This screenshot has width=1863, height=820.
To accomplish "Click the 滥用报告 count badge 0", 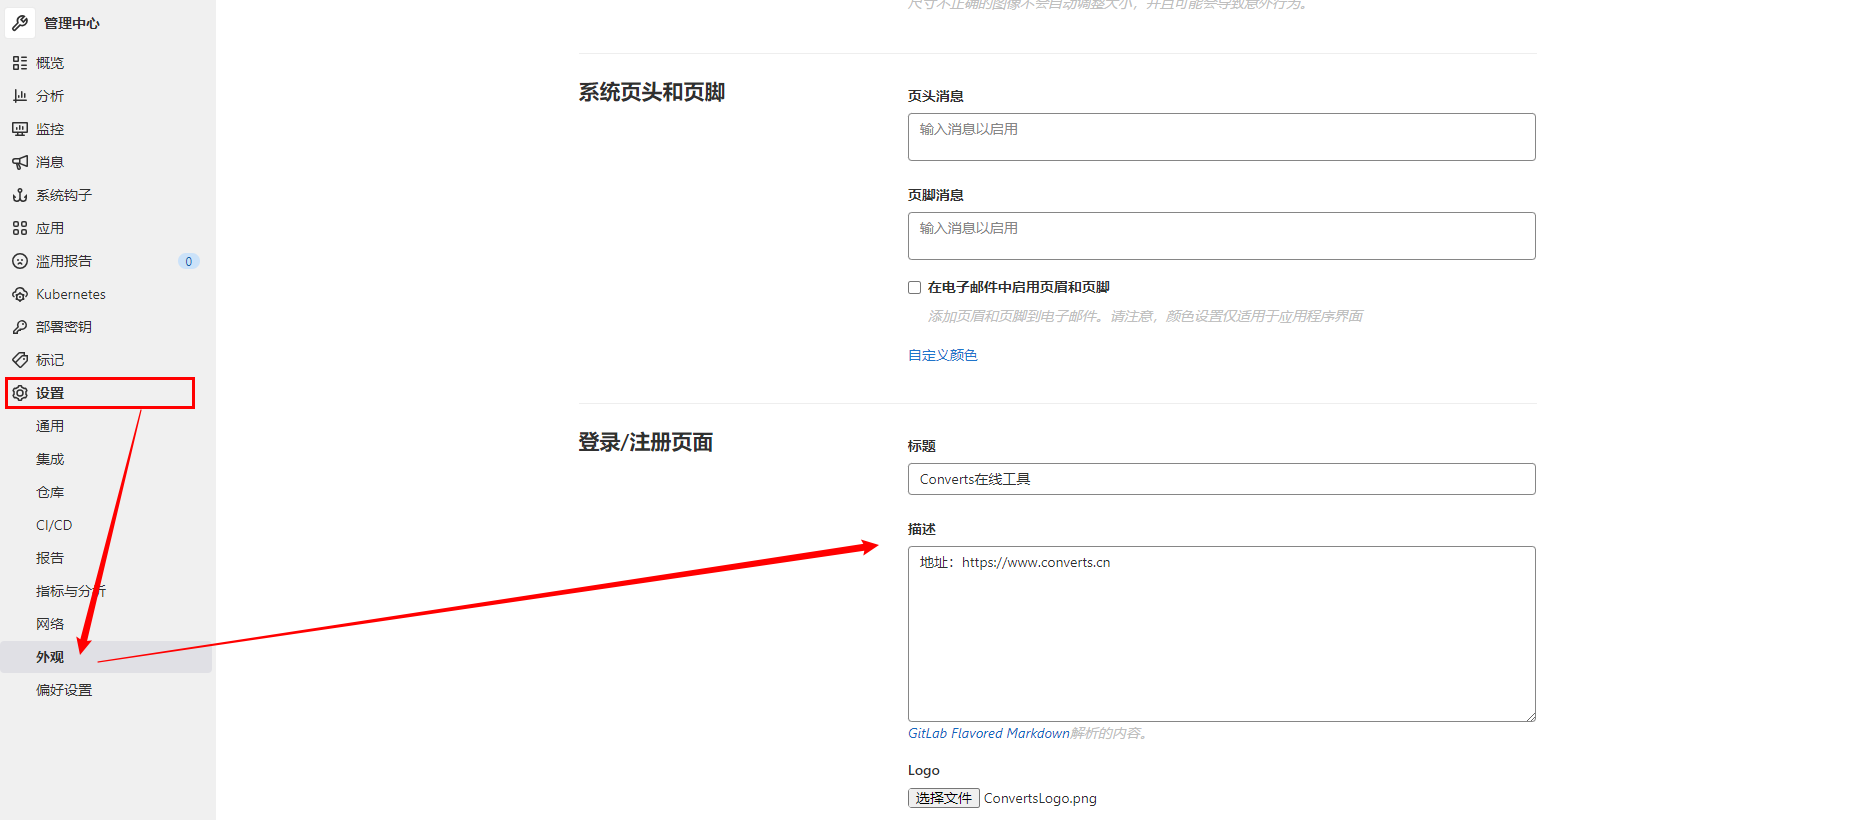I will 188,261.
